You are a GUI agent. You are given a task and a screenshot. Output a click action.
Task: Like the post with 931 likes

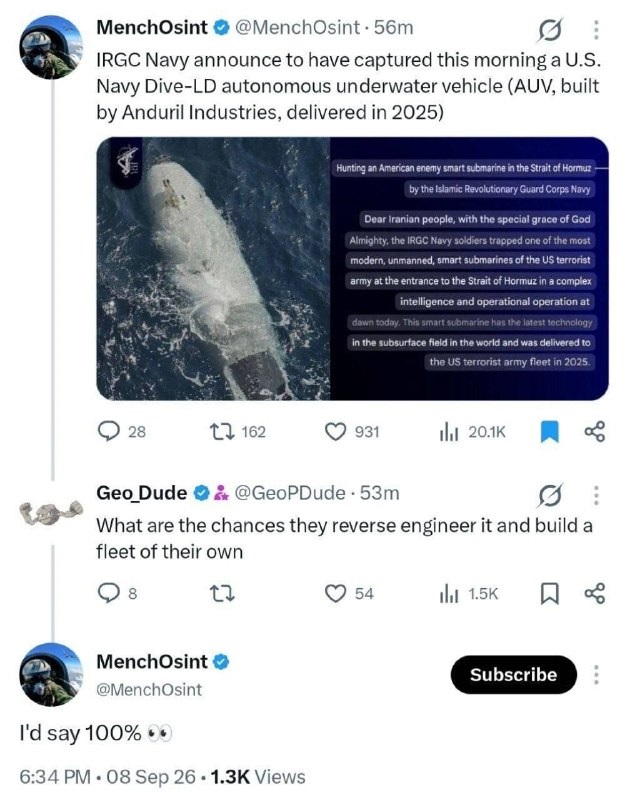[x=352, y=432]
